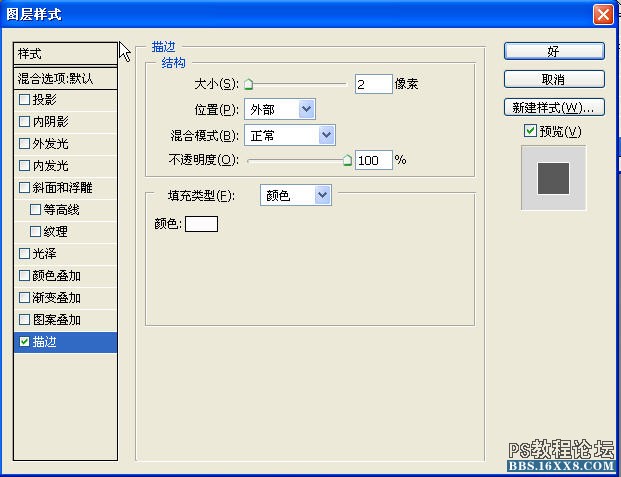Toggle the 预览(V) preview checkbox
The width and height of the screenshot is (621, 477).
(530, 131)
